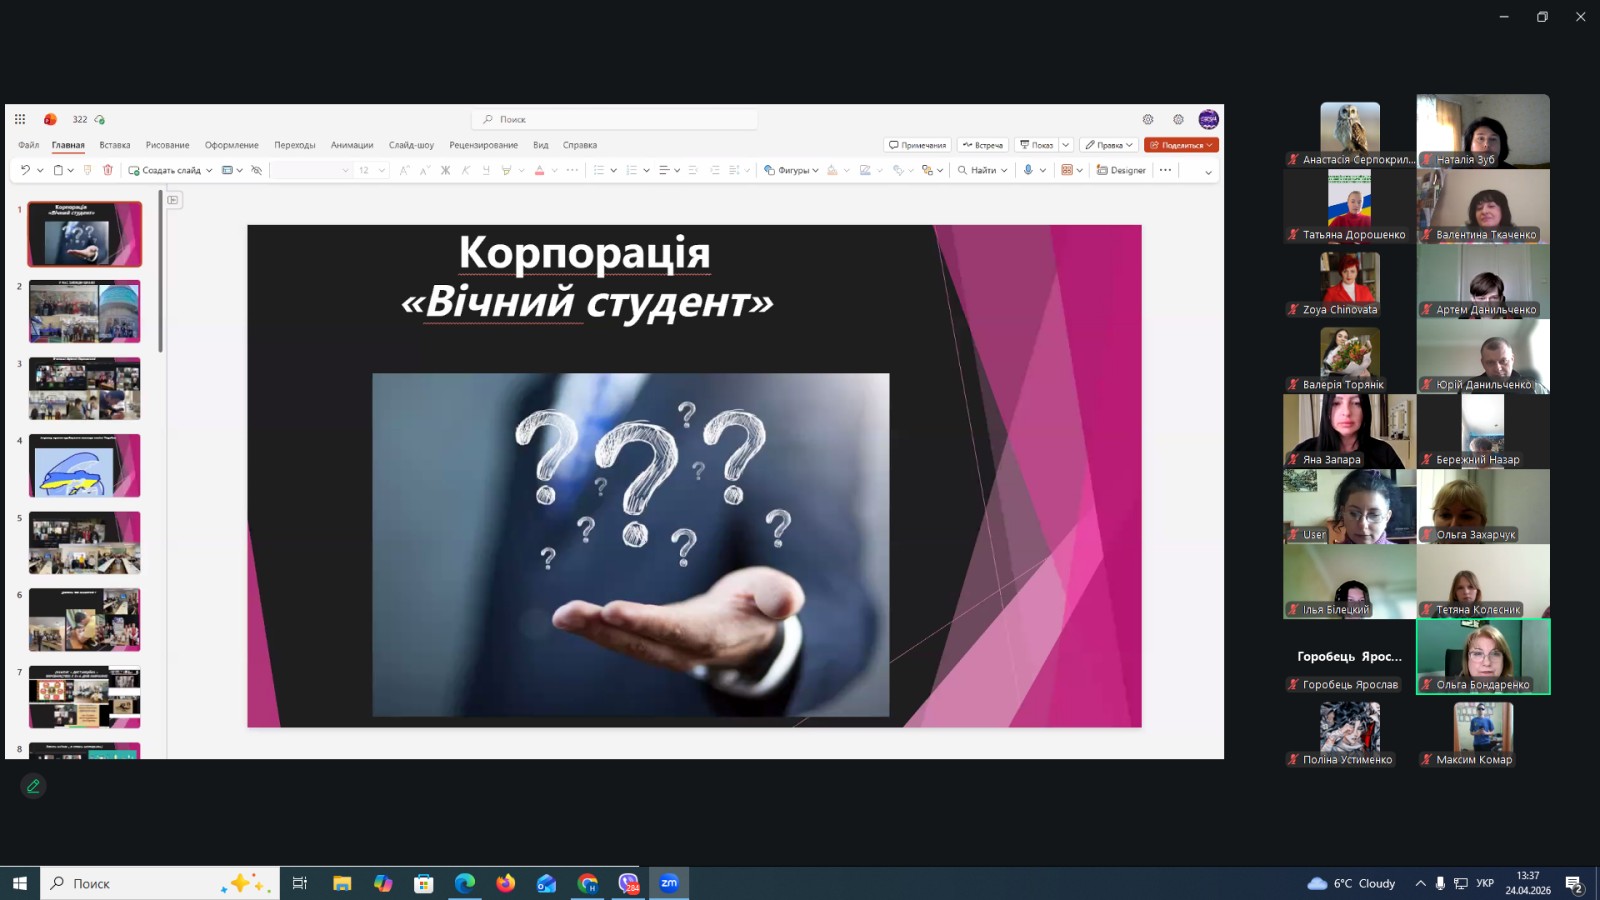Click the Dictate microphone icon

pos(1028,170)
